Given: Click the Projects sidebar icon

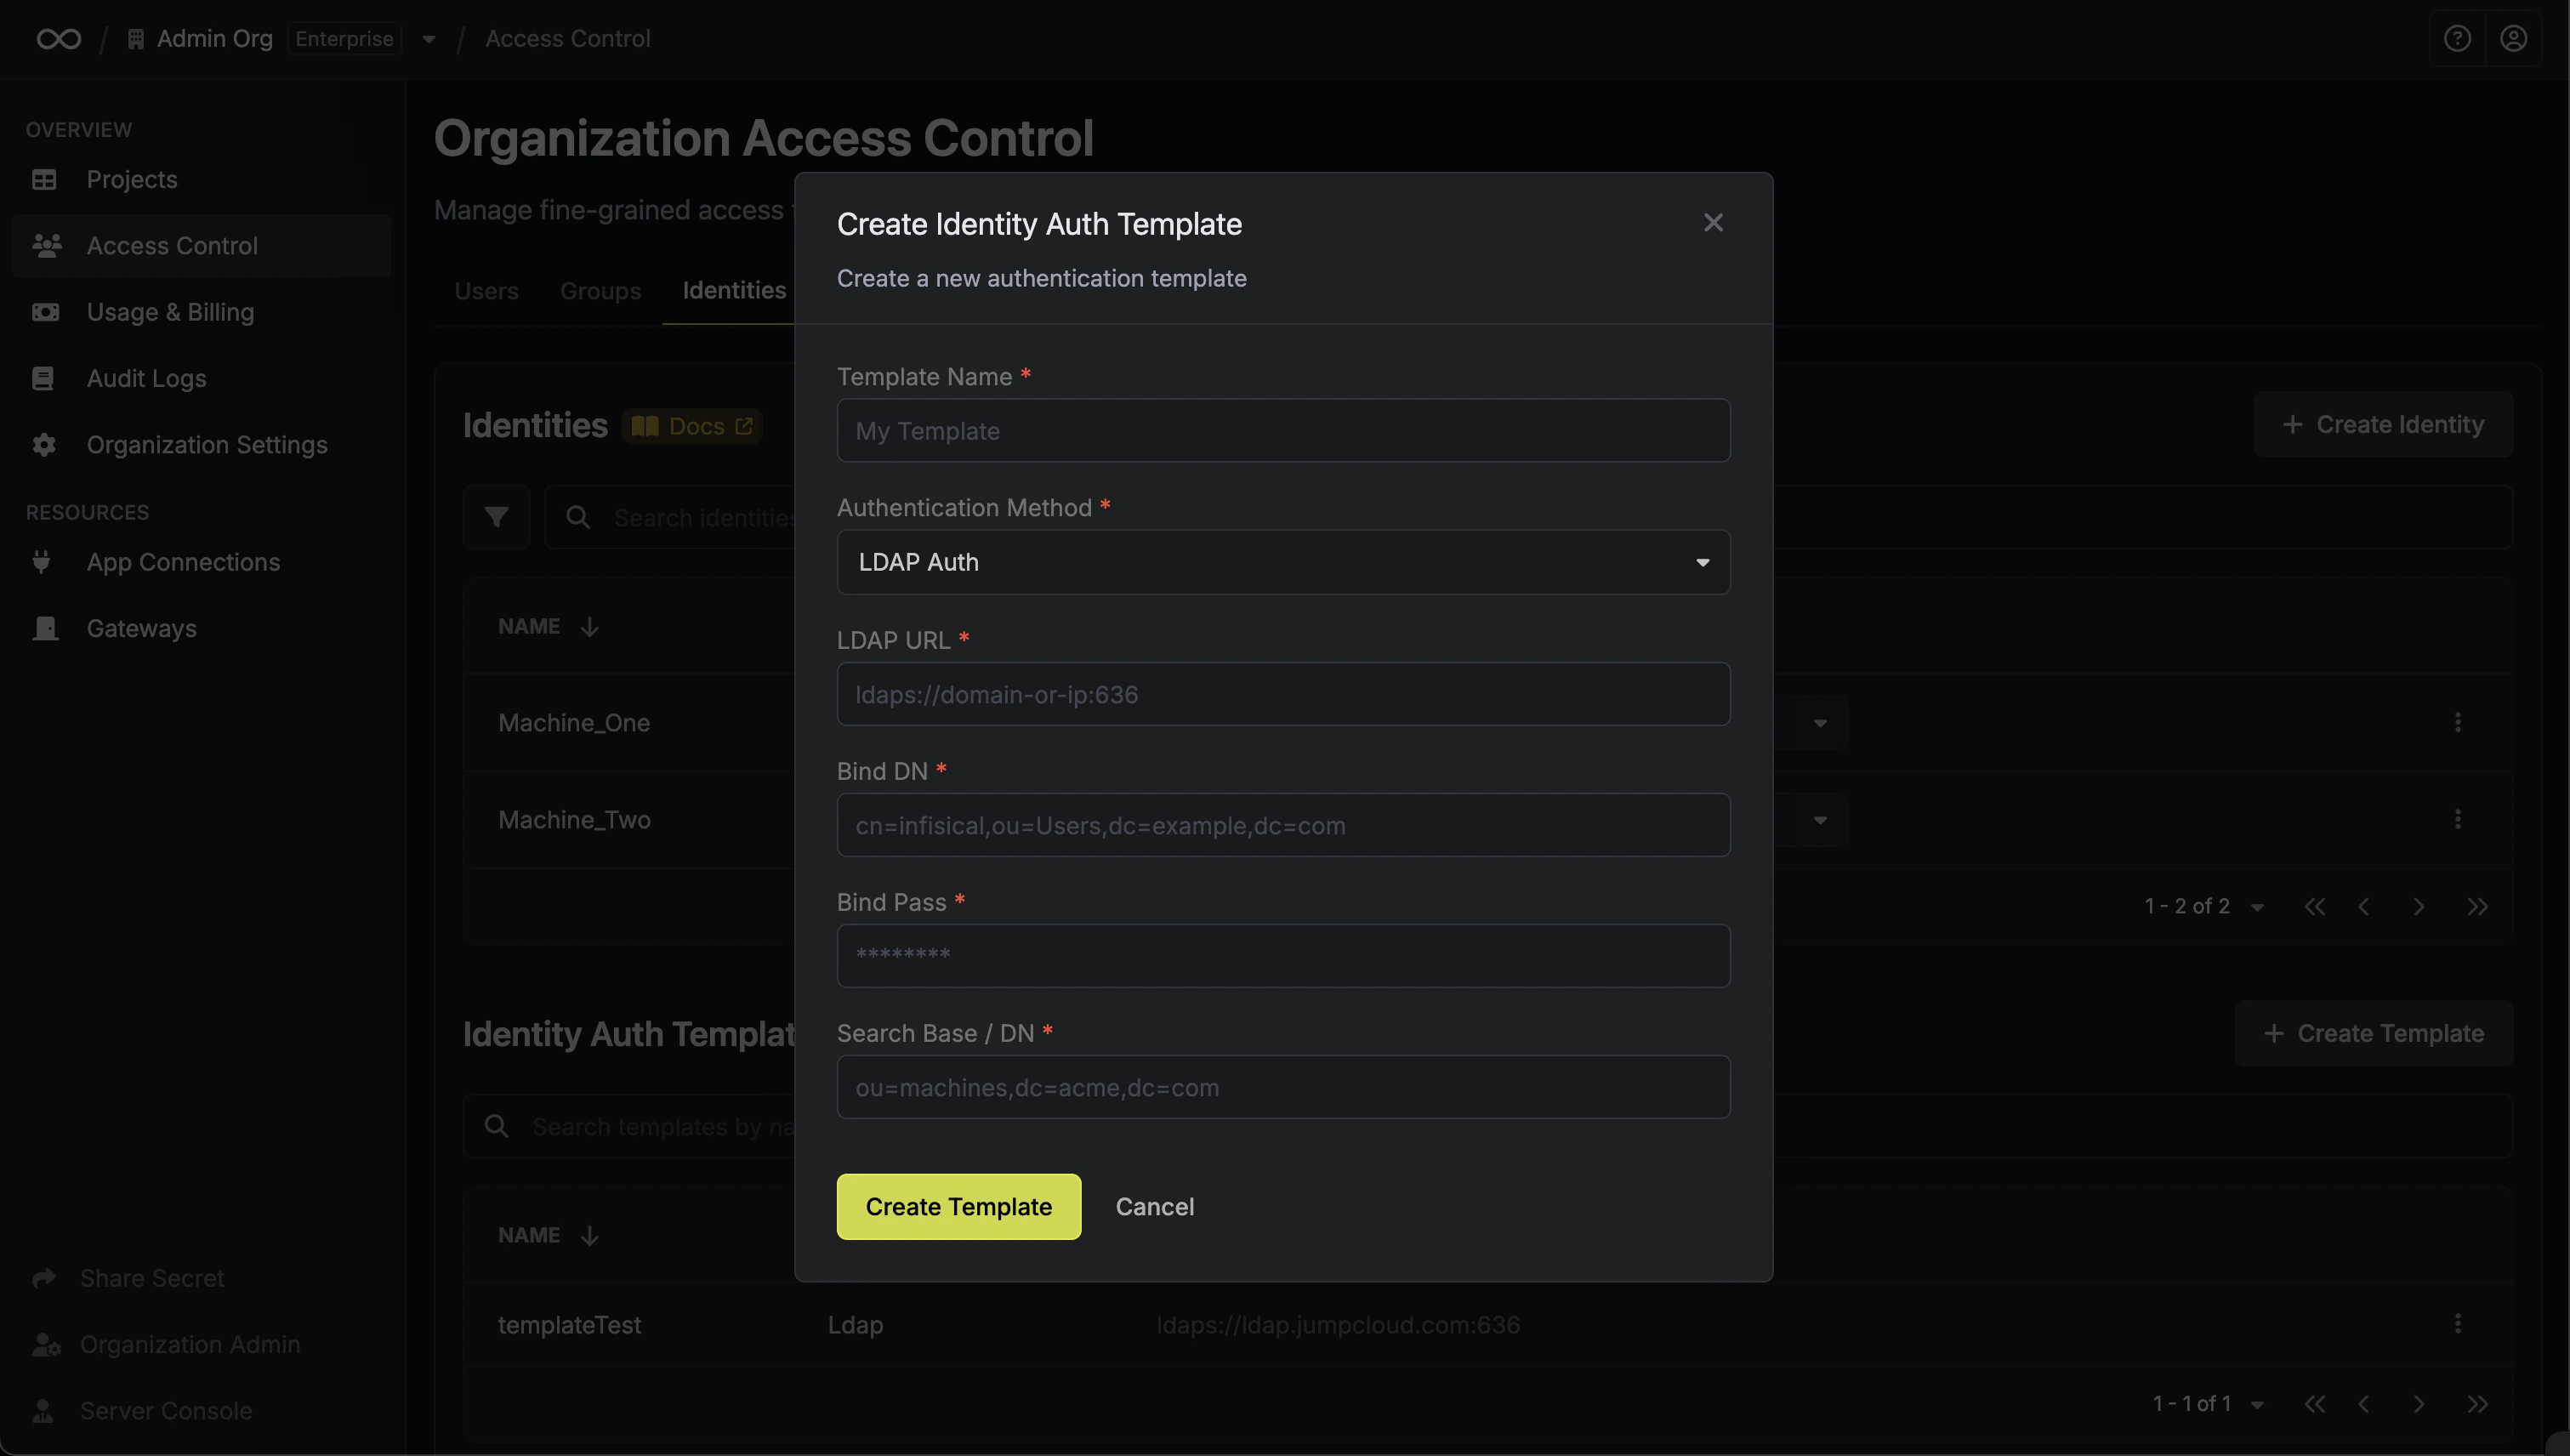Looking at the screenshot, I should coord(44,180).
